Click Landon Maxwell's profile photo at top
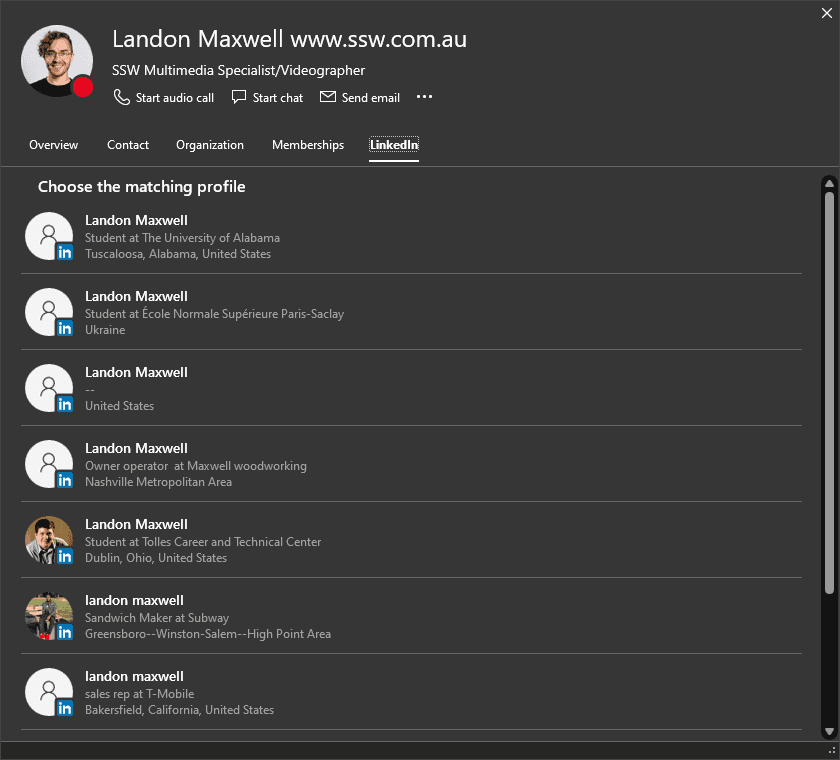840x760 pixels. point(57,61)
